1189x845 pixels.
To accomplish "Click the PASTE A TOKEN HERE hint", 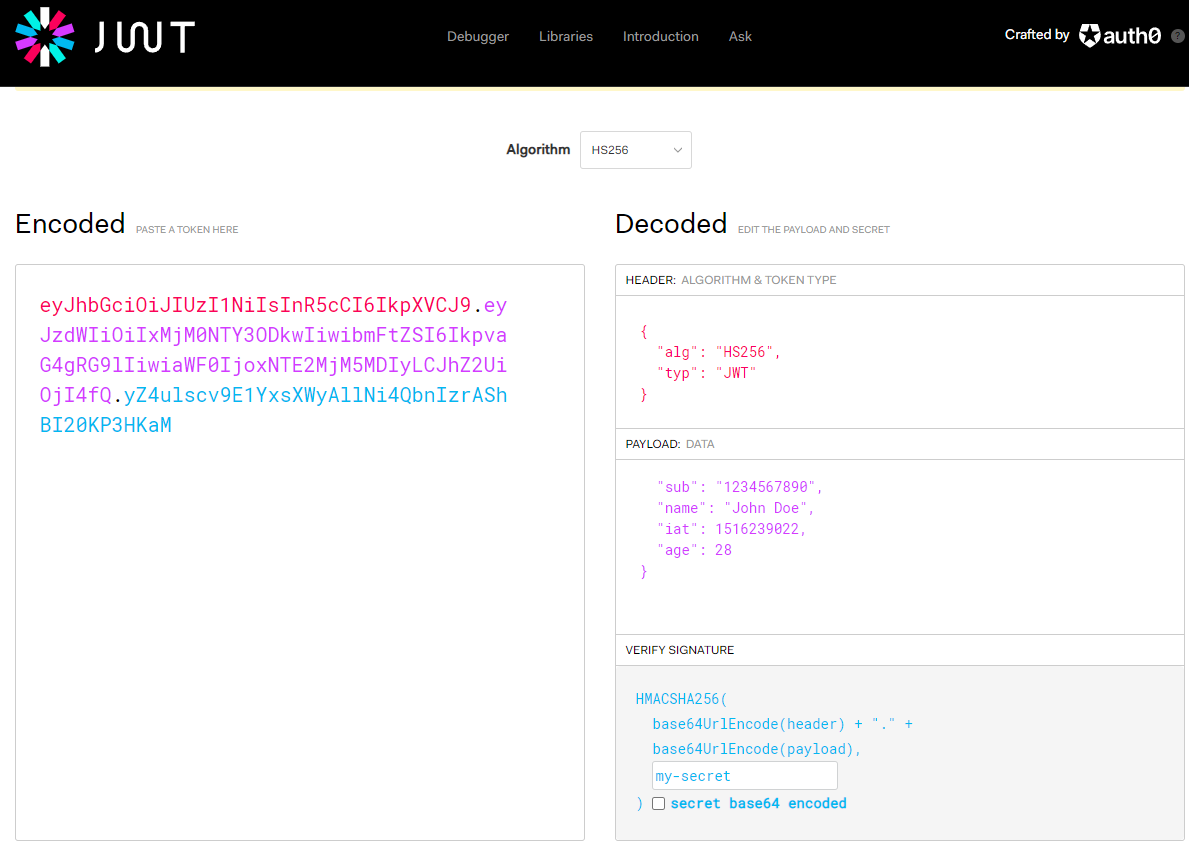I will click(x=187, y=229).
